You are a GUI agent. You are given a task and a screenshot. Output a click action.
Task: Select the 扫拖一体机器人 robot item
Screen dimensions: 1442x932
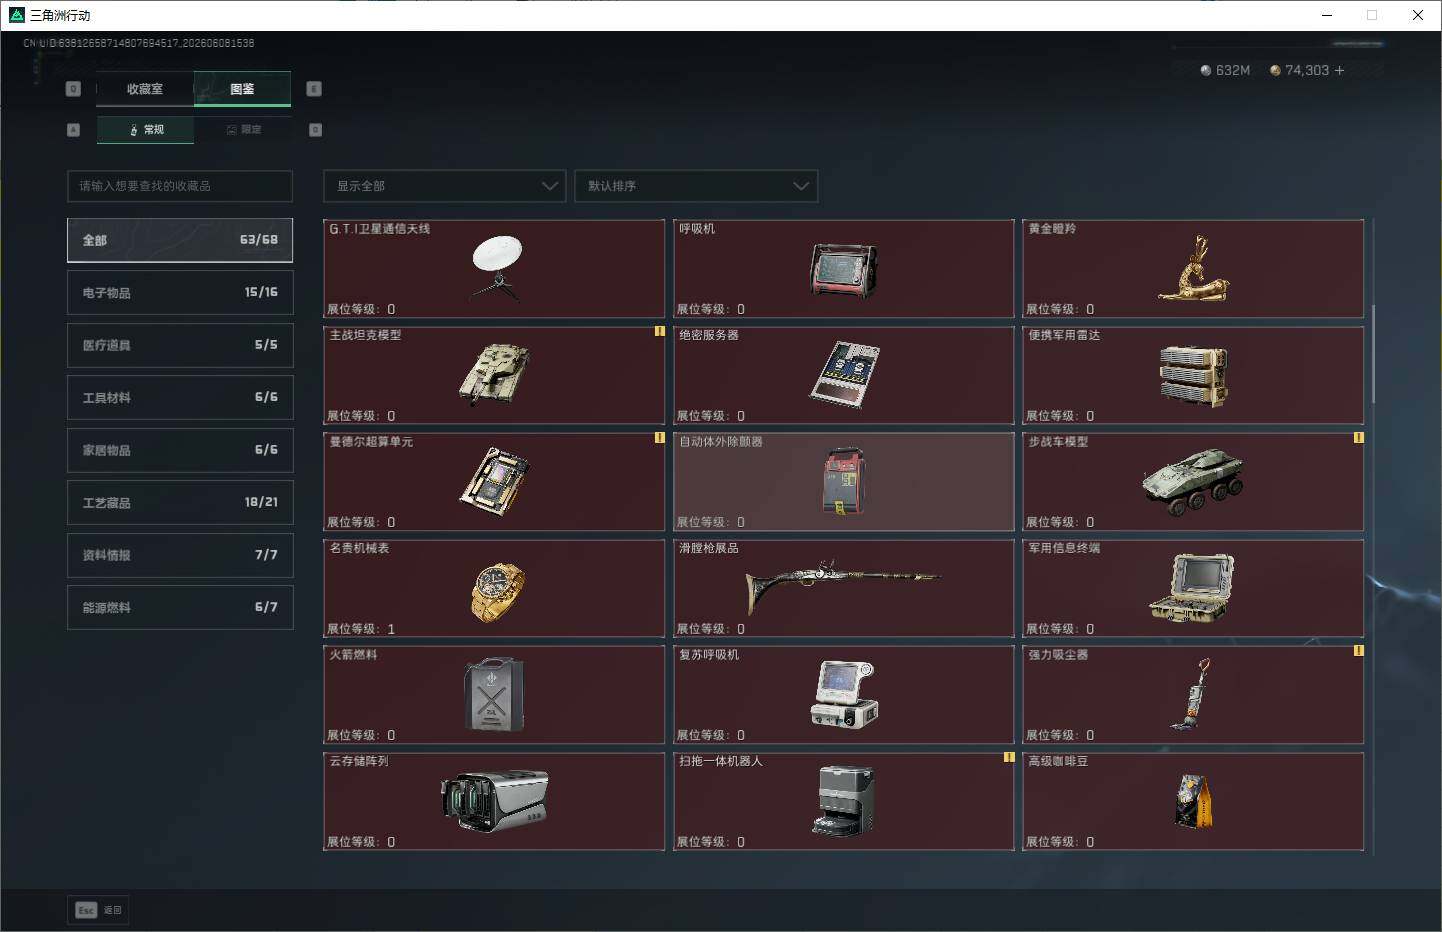click(844, 802)
